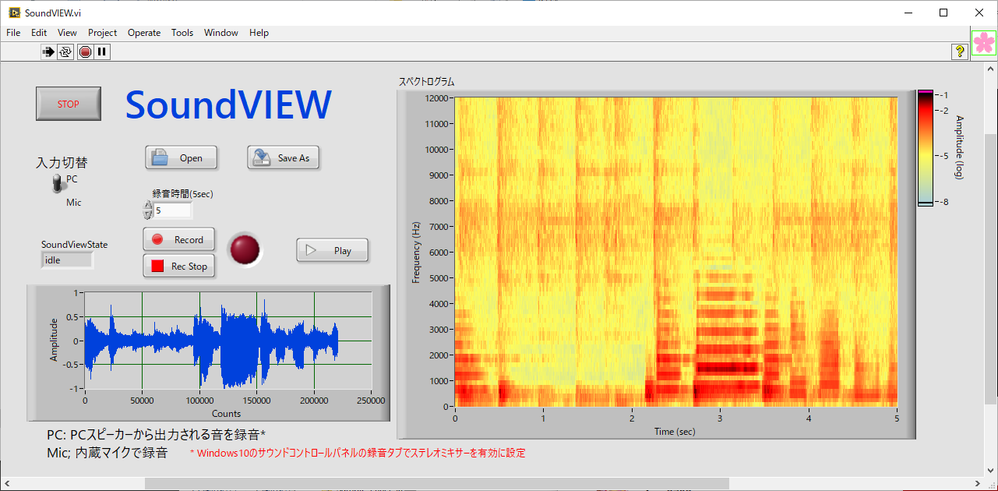Click the 12000 frequency axis value

tap(439, 97)
